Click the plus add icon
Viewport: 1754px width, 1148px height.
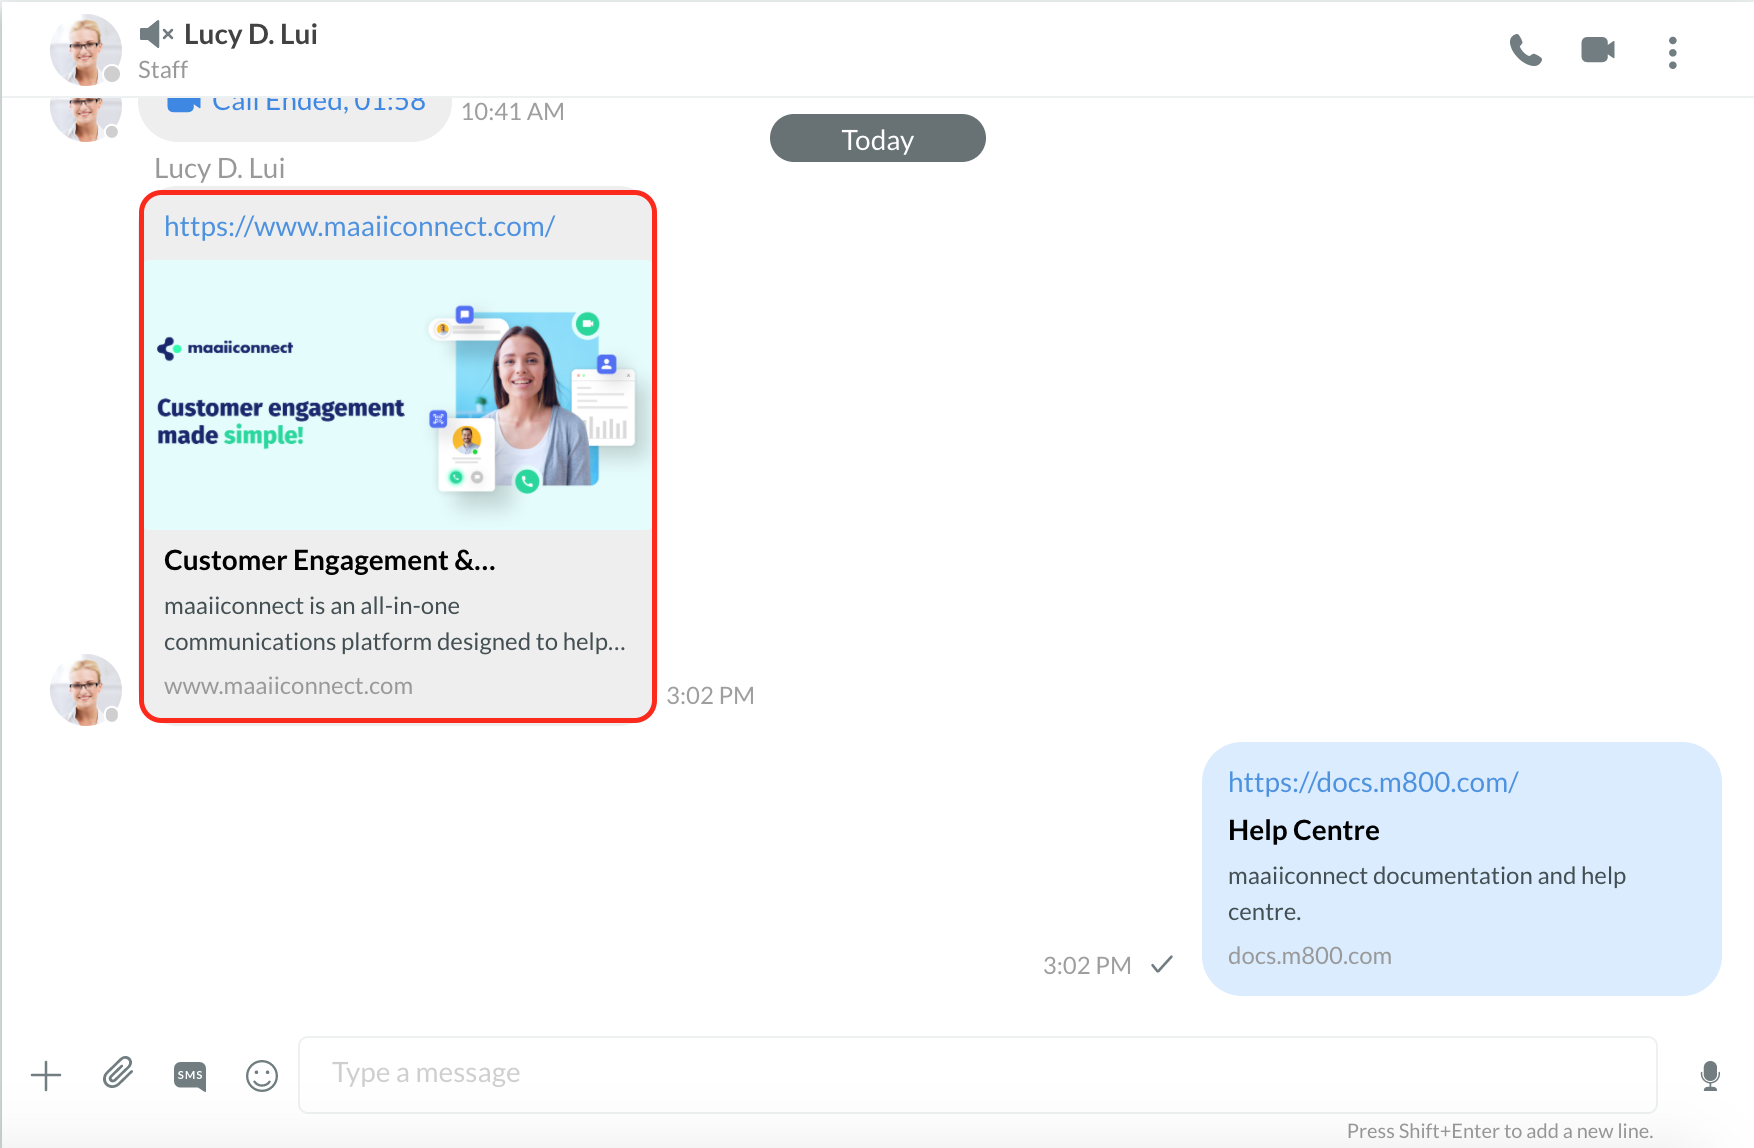(46, 1076)
